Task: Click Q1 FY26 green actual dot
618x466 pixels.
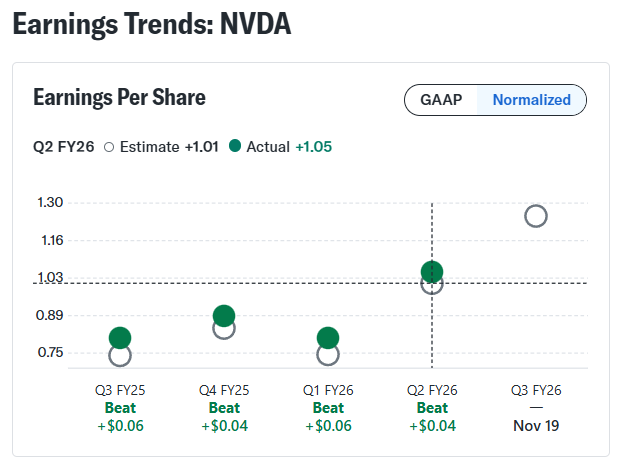Action: (x=328, y=338)
